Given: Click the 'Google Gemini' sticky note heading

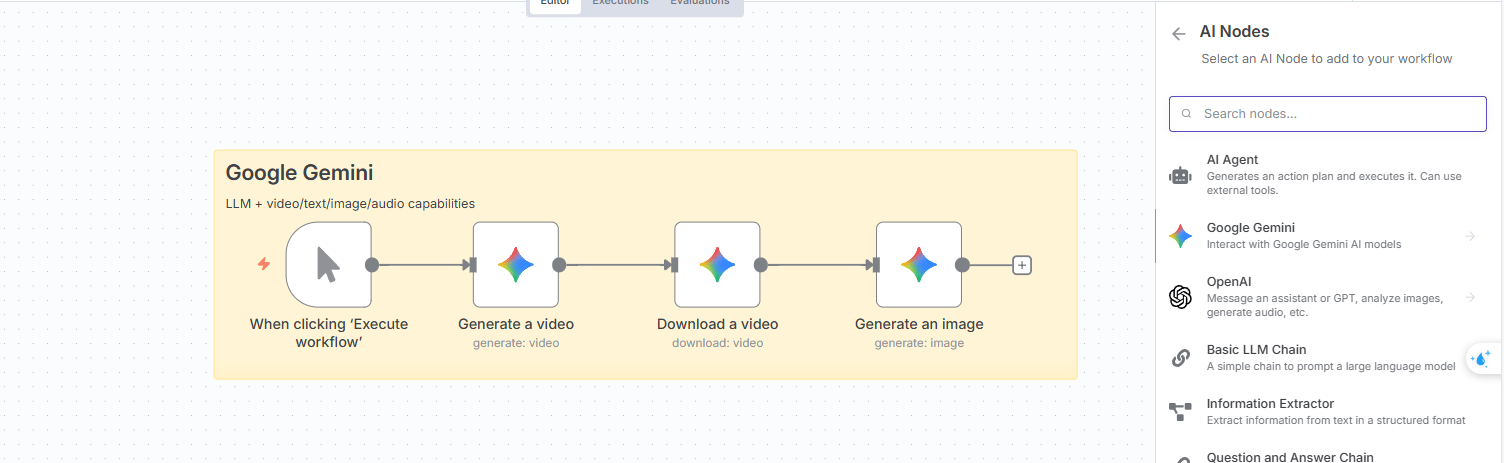Looking at the screenshot, I should tap(300, 173).
